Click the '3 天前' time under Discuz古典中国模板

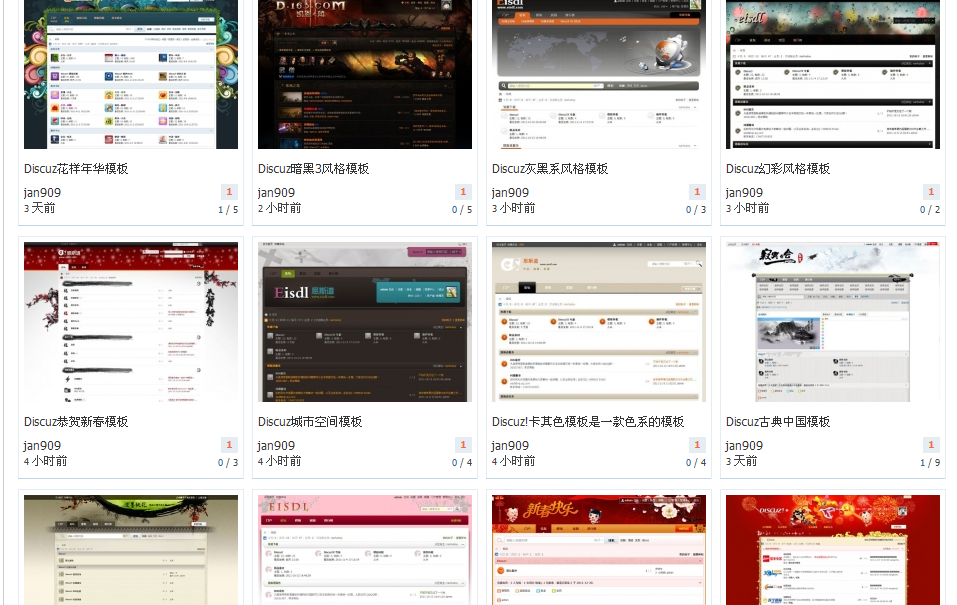pyautogui.click(x=742, y=462)
